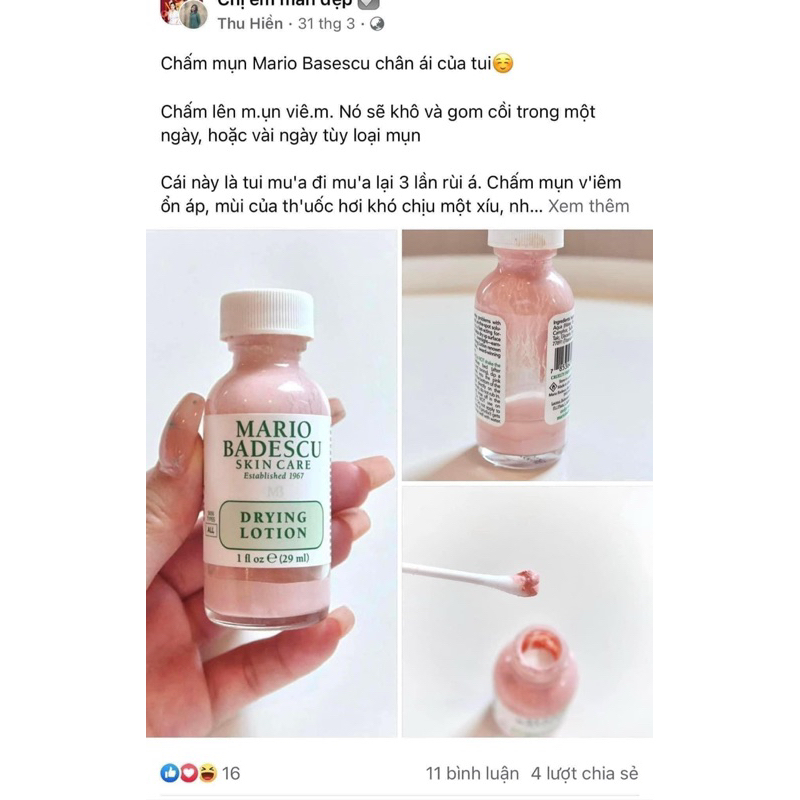This screenshot has height=800, width=800.
Task: Open the 11 bình luận comments
Action: coord(472,773)
